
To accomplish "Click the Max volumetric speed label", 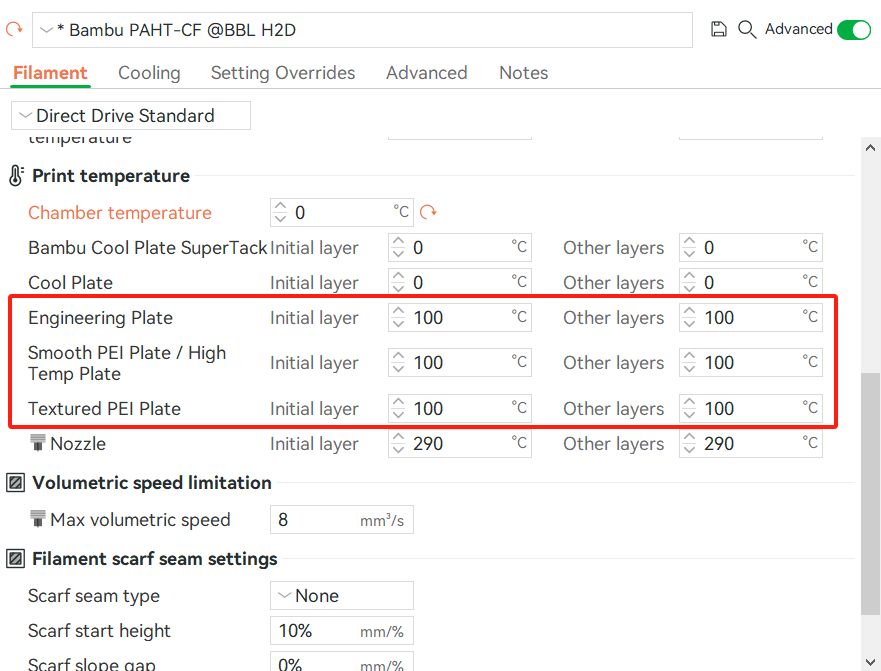I will [140, 520].
